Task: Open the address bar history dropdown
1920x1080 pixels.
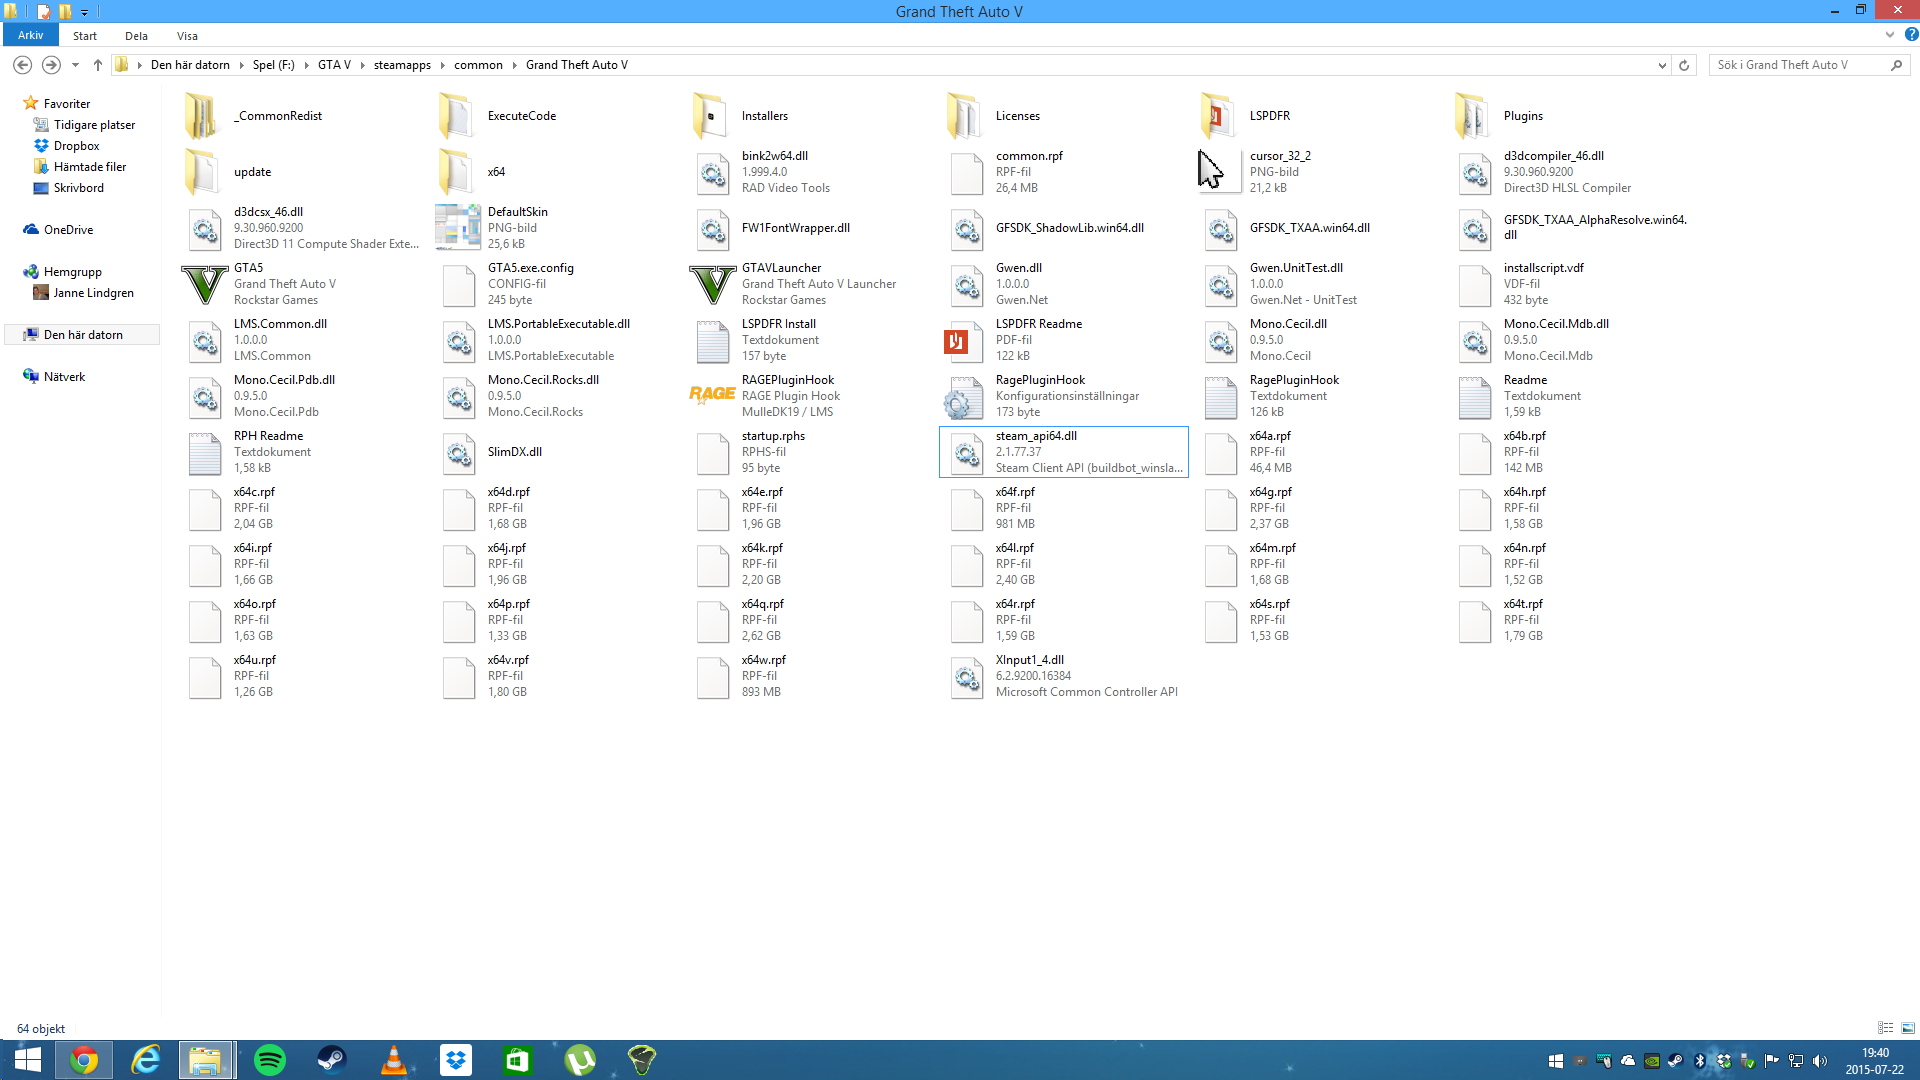Action: coord(1662,65)
